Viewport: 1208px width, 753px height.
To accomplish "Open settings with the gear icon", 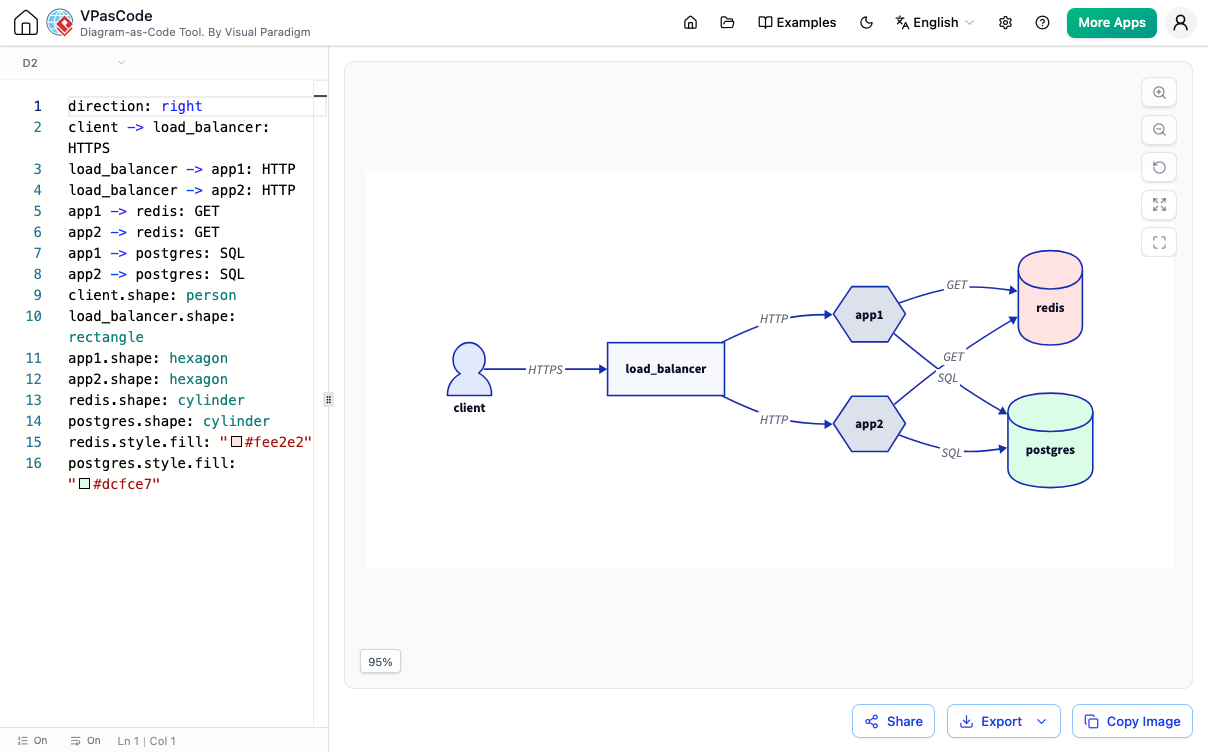I will [x=1006, y=23].
